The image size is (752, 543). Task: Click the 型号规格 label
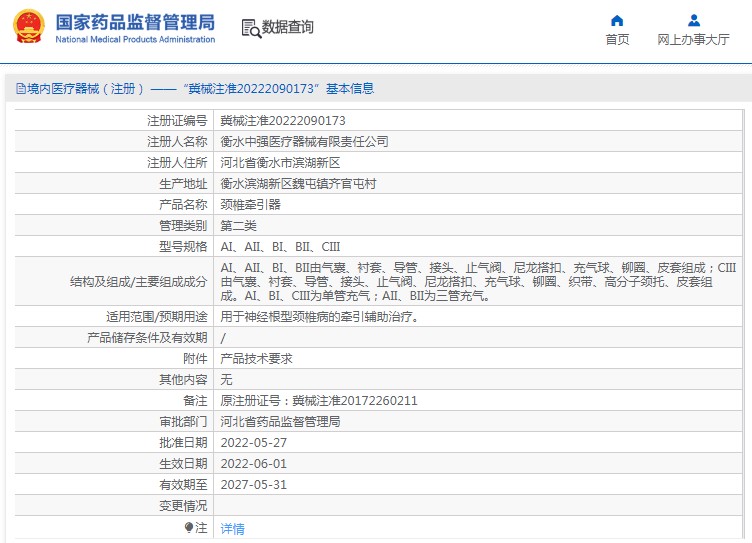183,247
